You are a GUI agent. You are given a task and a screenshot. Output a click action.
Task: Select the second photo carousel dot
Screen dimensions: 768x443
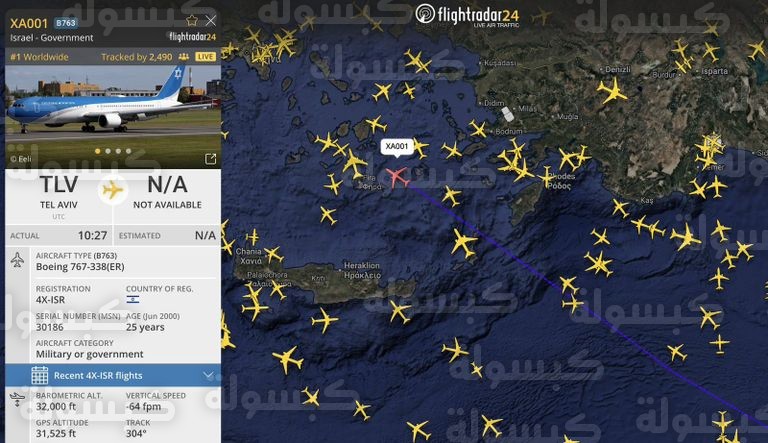[x=108, y=151]
